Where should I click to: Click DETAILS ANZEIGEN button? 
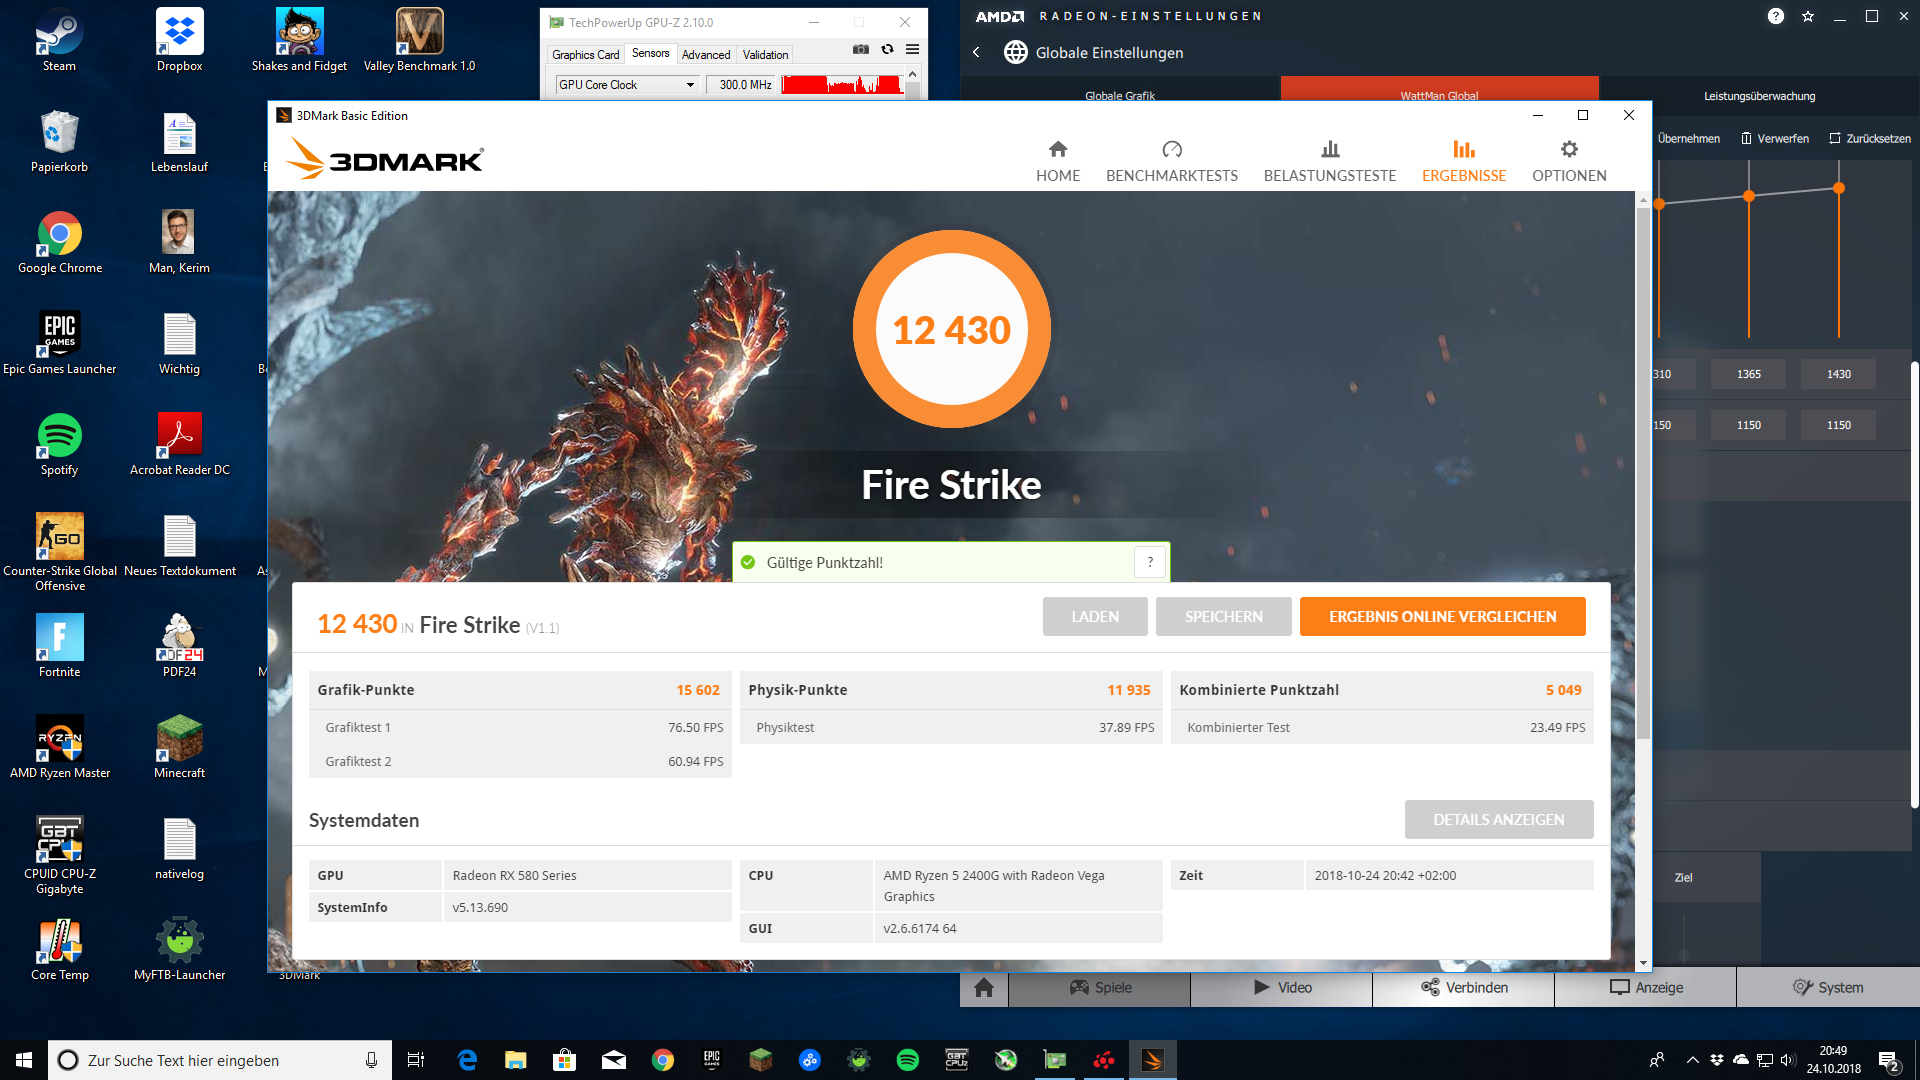pos(1497,820)
